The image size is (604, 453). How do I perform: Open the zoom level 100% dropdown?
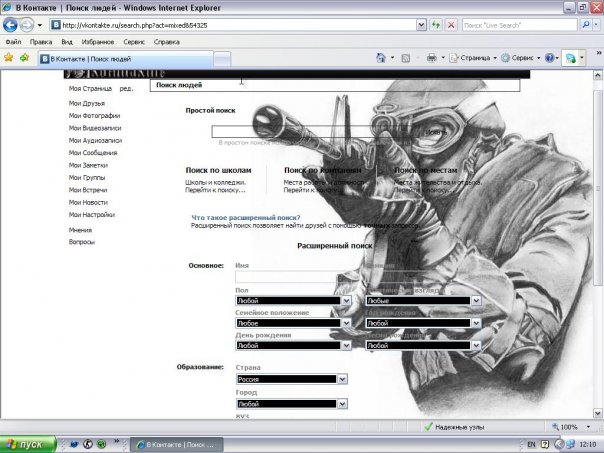[x=588, y=427]
